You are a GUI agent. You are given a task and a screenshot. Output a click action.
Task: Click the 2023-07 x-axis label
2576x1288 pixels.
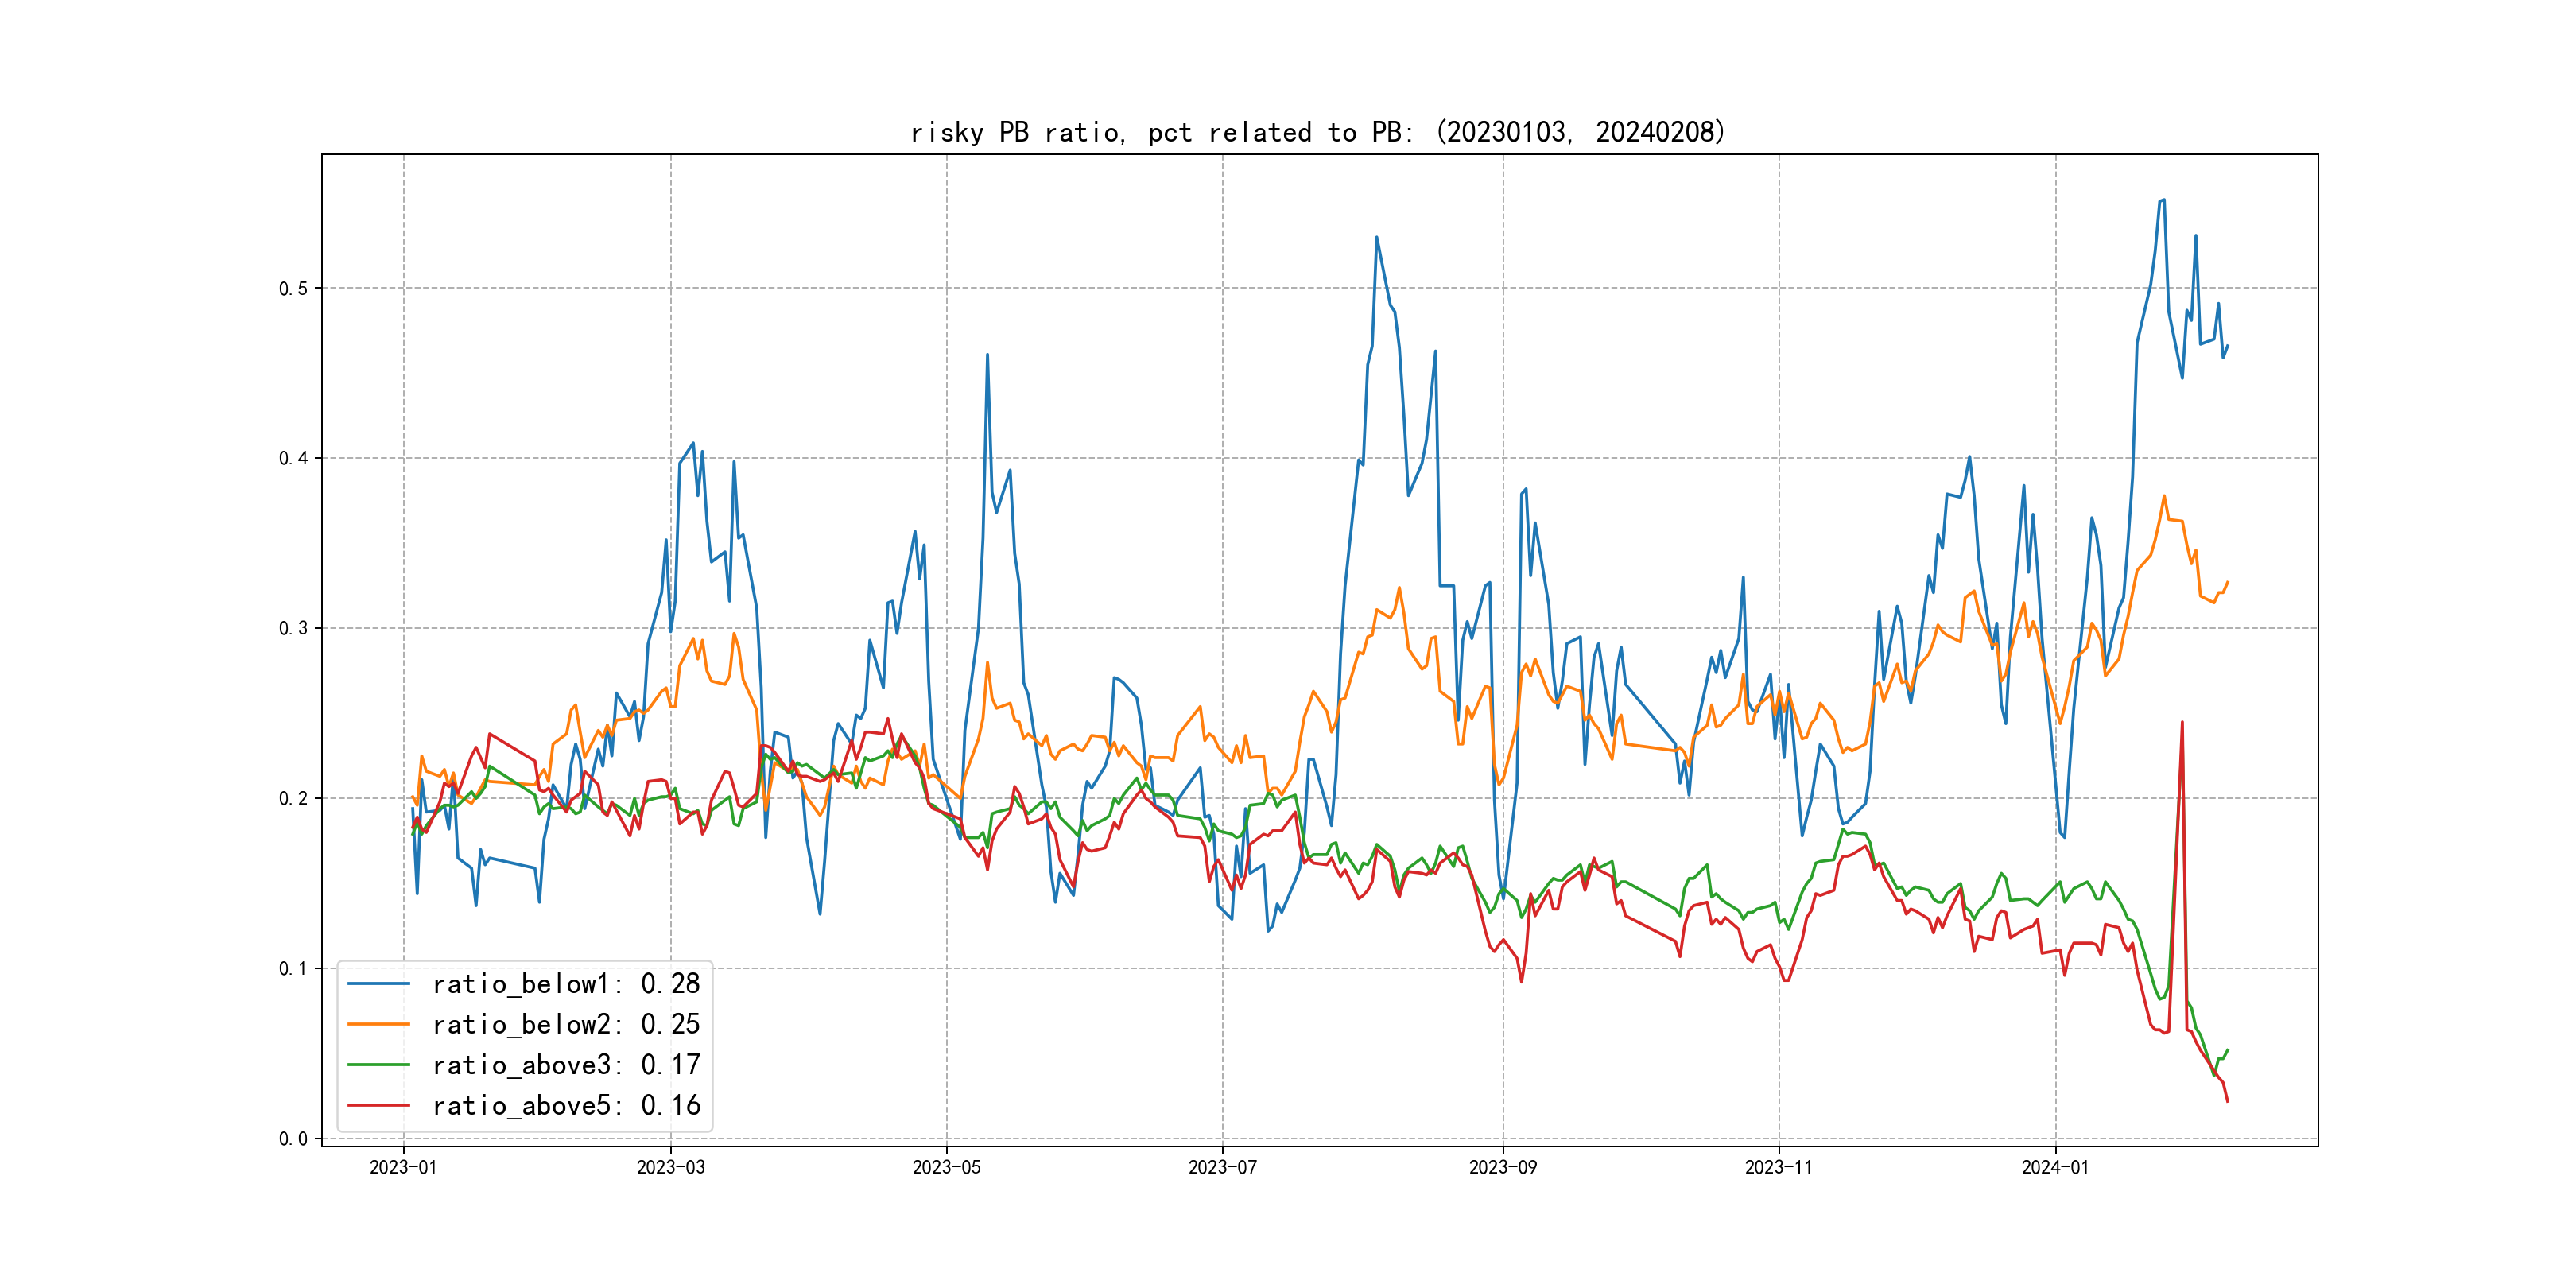[x=1222, y=1168]
